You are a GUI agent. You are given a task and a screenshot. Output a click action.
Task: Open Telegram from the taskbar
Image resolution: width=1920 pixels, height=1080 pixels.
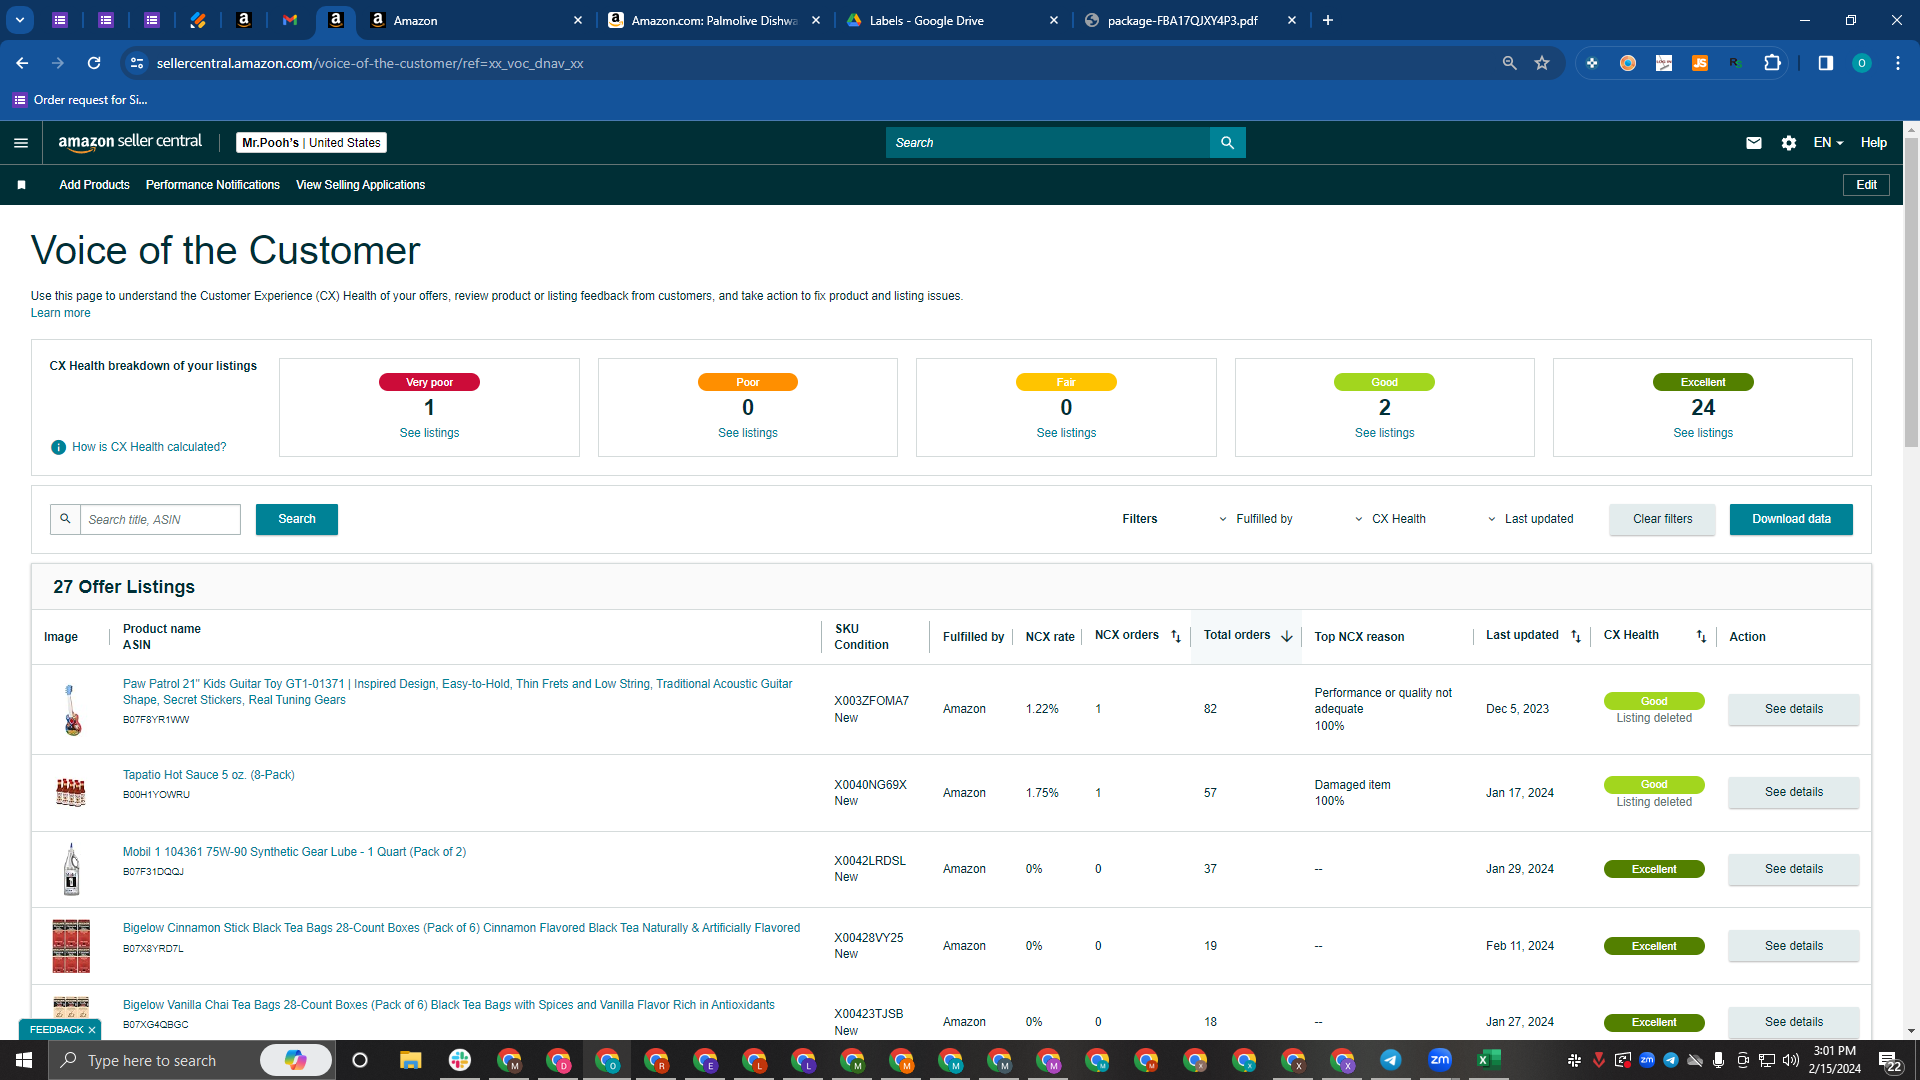coord(1390,1060)
